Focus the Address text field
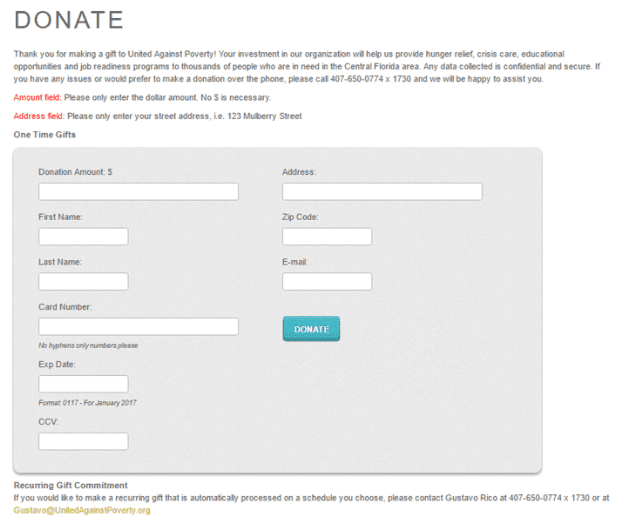 pyautogui.click(x=382, y=191)
